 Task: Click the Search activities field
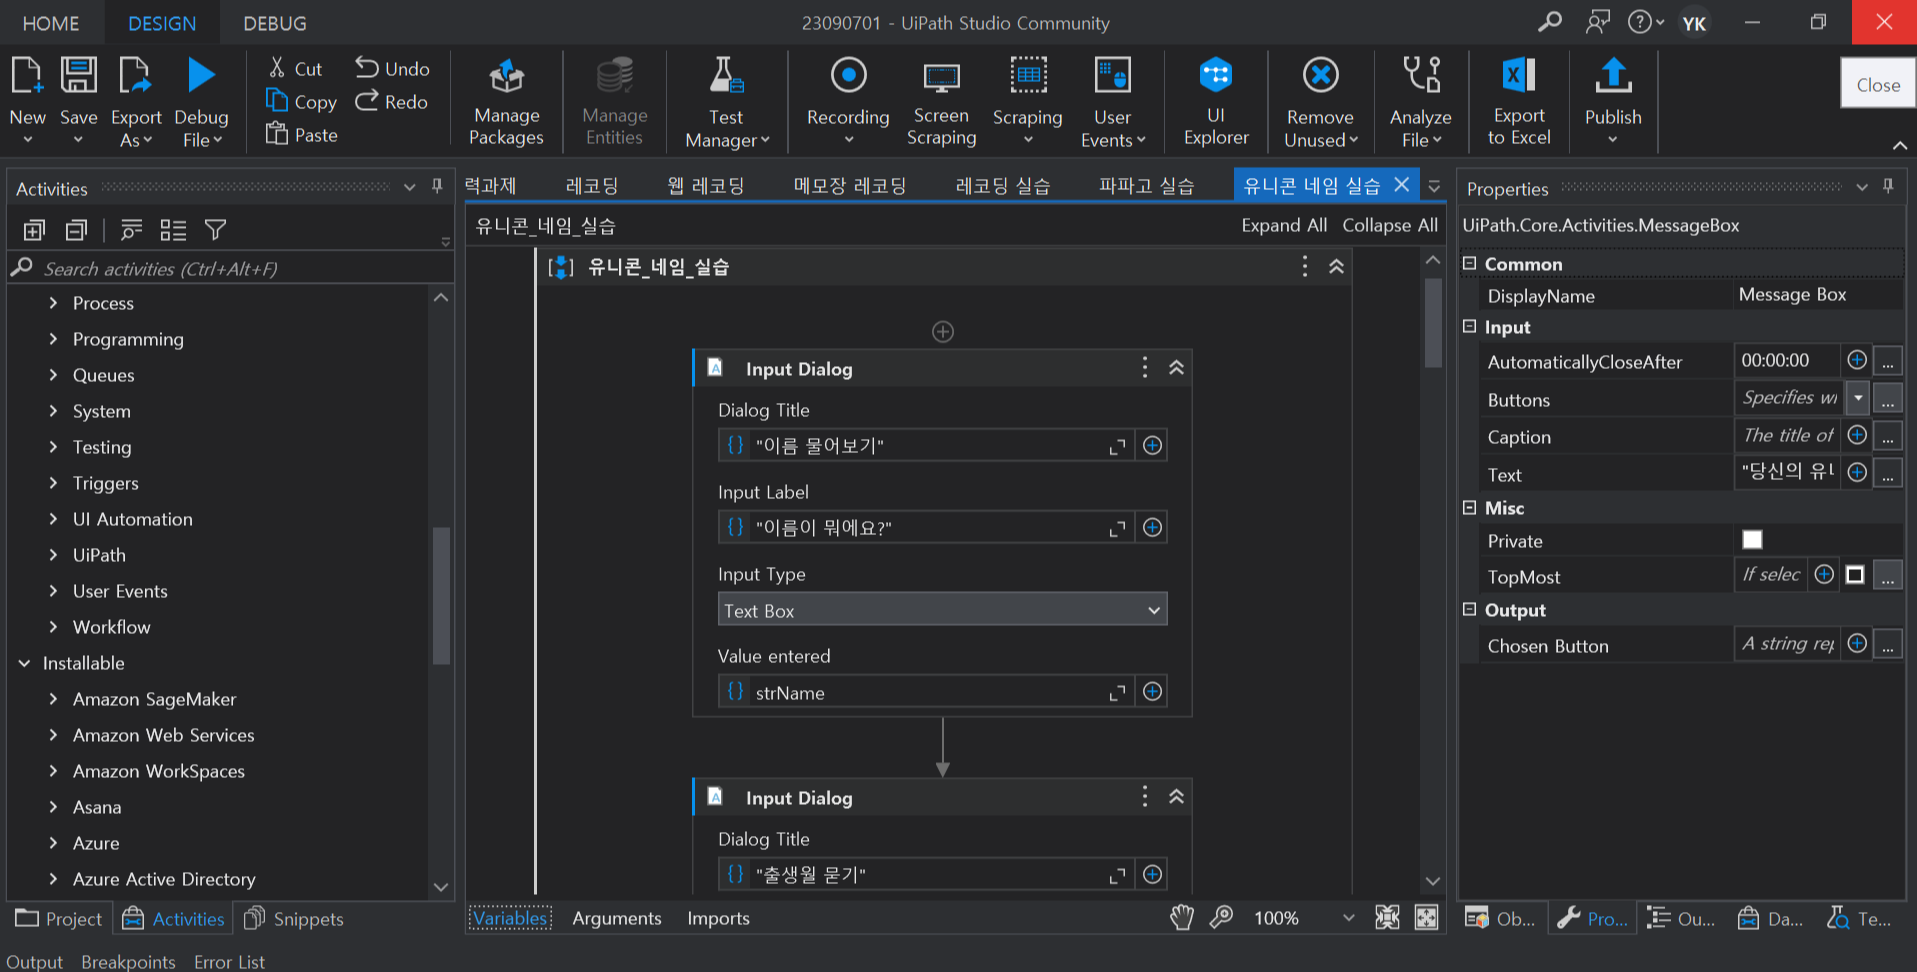tap(230, 268)
